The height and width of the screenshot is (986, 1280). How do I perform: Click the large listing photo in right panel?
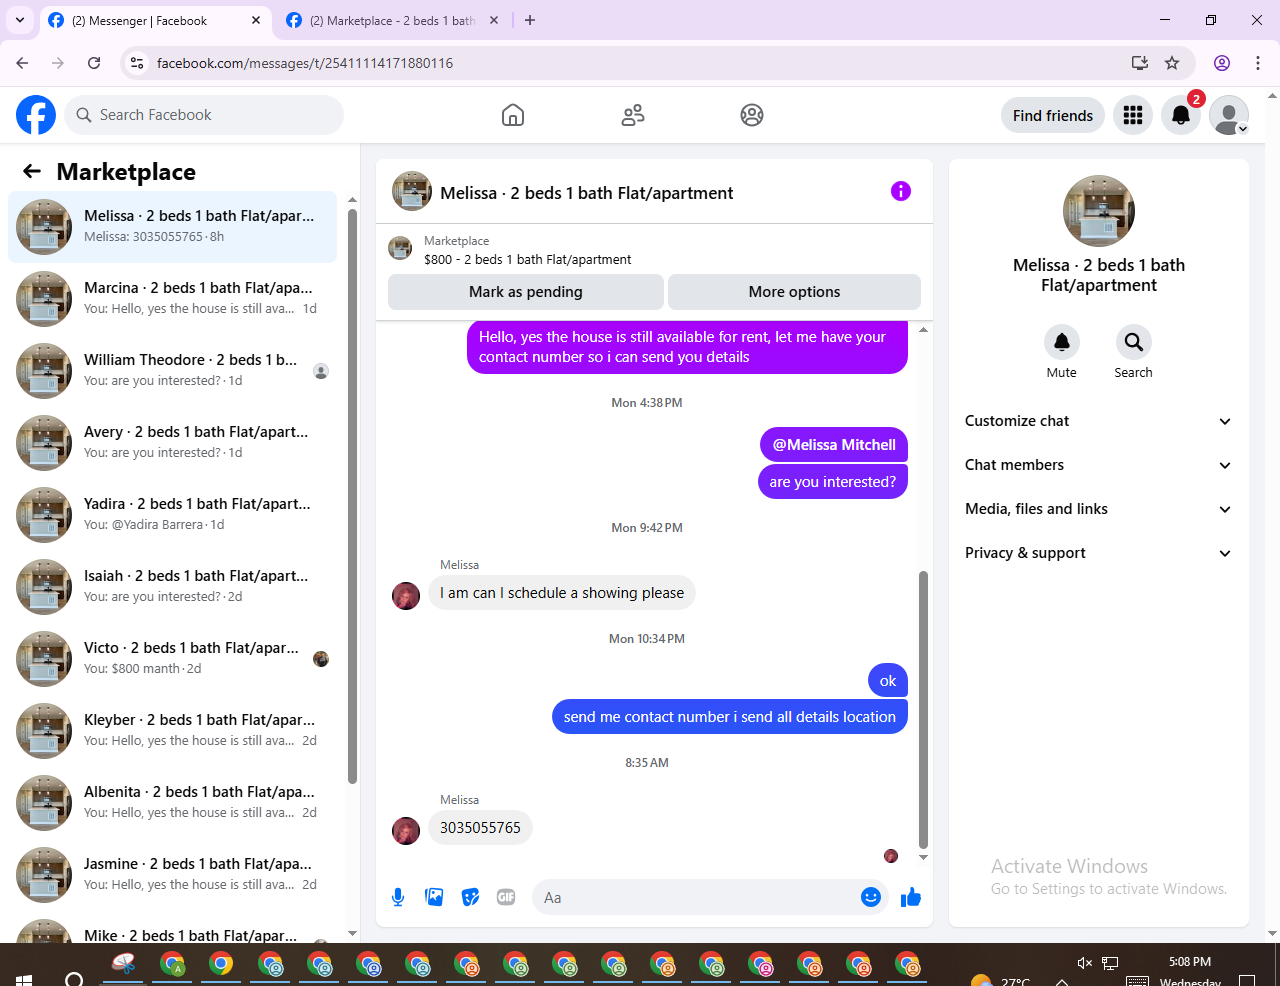(1099, 211)
